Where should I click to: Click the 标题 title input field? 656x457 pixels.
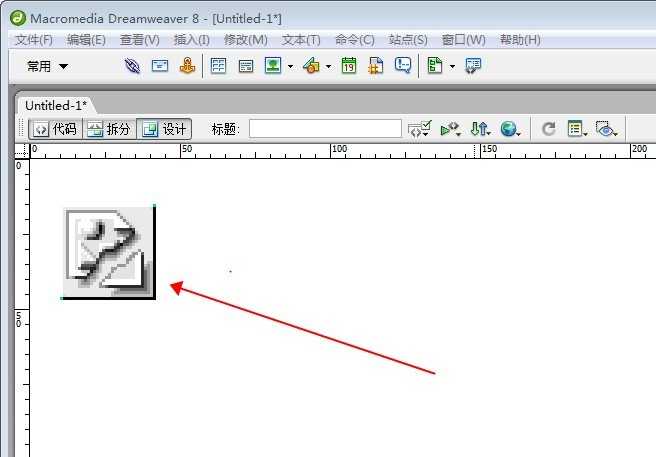click(x=325, y=129)
